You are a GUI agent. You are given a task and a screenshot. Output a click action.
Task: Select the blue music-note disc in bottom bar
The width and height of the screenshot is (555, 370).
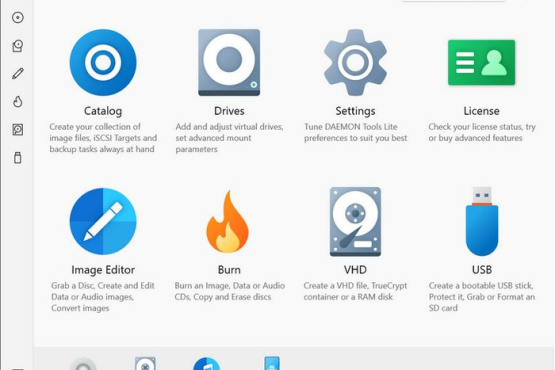[207, 364]
